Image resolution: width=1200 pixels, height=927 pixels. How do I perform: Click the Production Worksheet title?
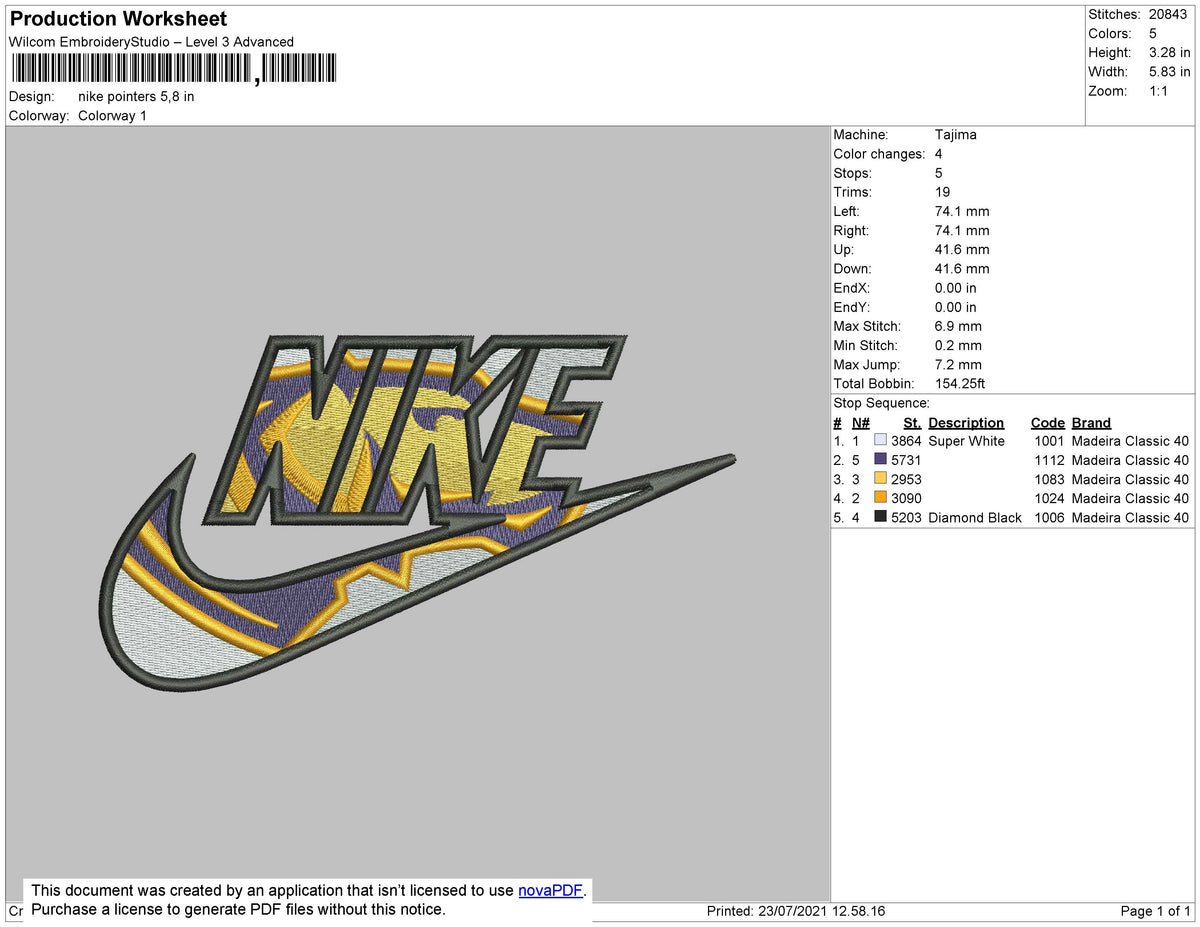click(x=117, y=19)
